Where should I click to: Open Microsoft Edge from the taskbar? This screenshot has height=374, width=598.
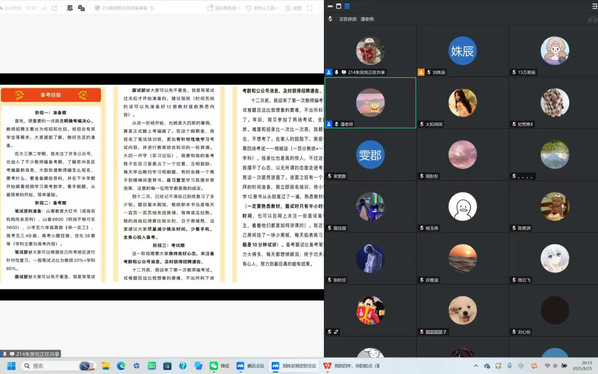tap(121, 366)
